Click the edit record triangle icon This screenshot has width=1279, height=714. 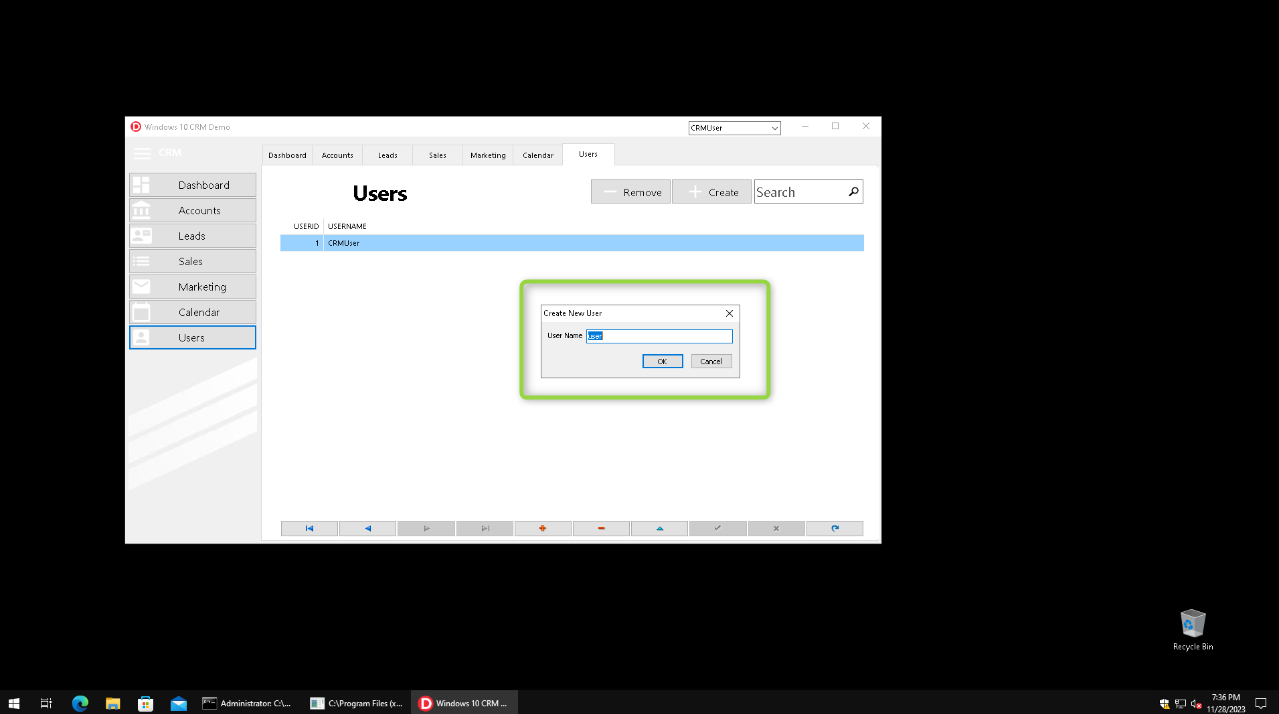tap(660, 528)
